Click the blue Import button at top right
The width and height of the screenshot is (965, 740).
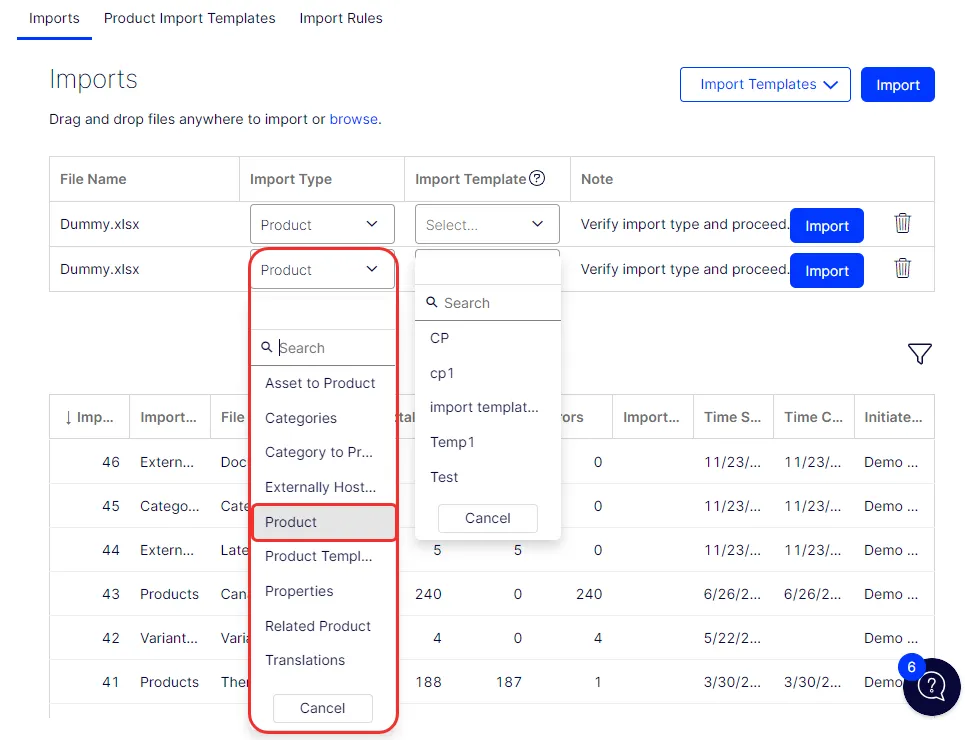[897, 84]
